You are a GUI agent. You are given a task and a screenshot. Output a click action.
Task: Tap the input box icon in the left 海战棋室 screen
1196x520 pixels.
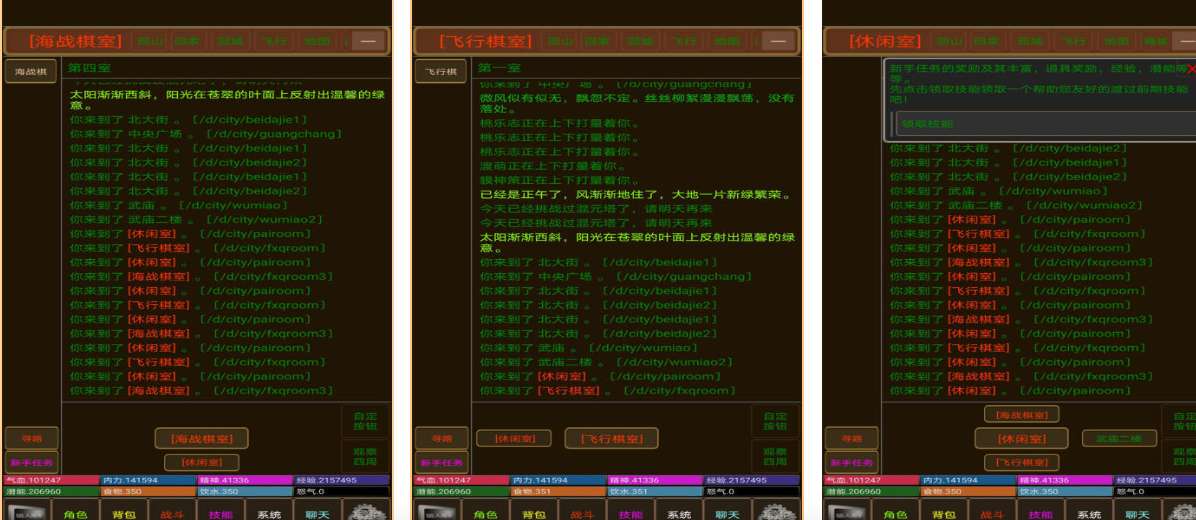point(27,512)
